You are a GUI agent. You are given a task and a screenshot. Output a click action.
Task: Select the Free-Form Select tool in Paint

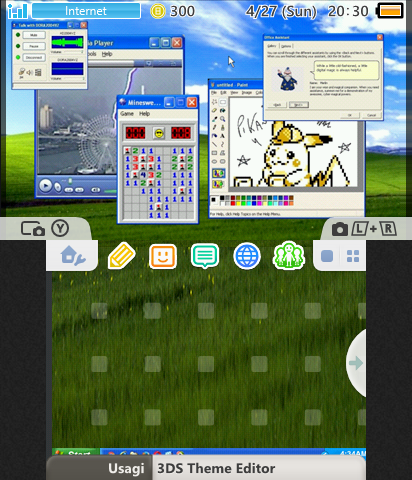click(x=214, y=102)
